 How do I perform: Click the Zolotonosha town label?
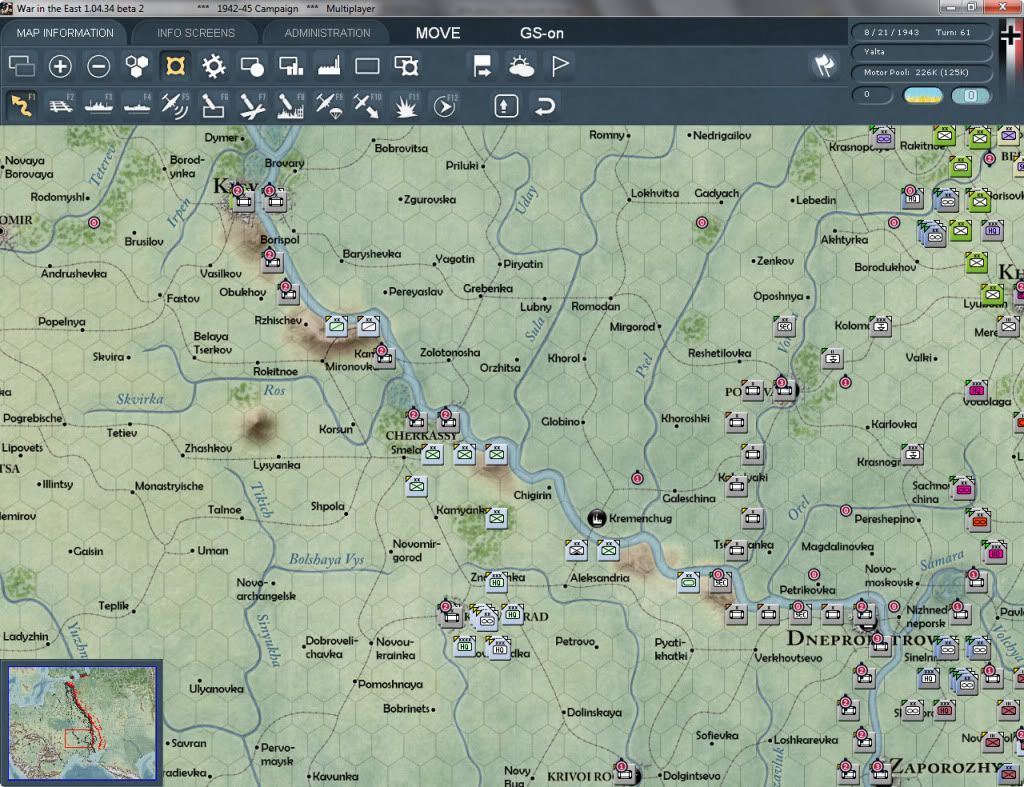[450, 353]
